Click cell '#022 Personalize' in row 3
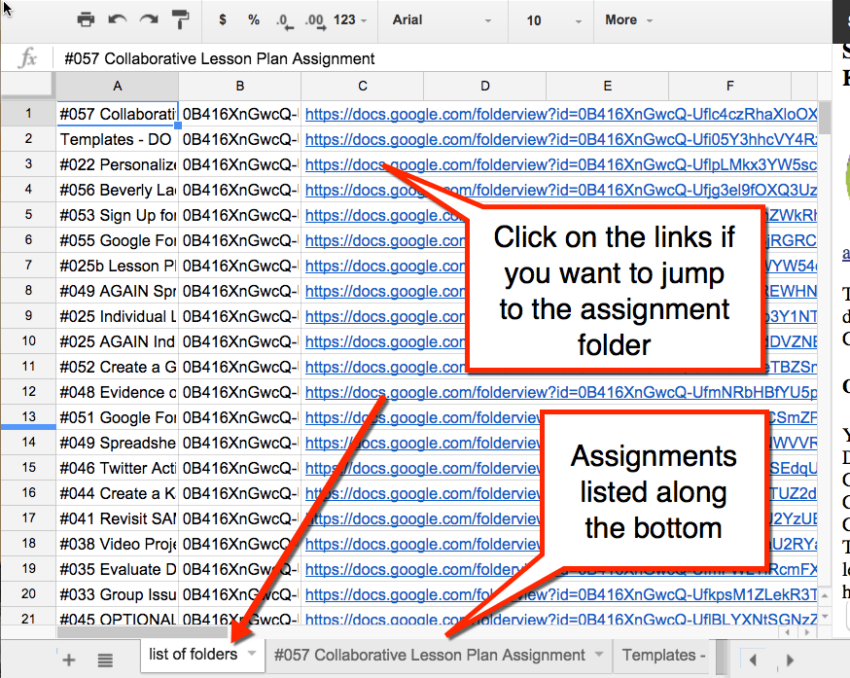Viewport: 850px width, 678px height. coord(117,165)
